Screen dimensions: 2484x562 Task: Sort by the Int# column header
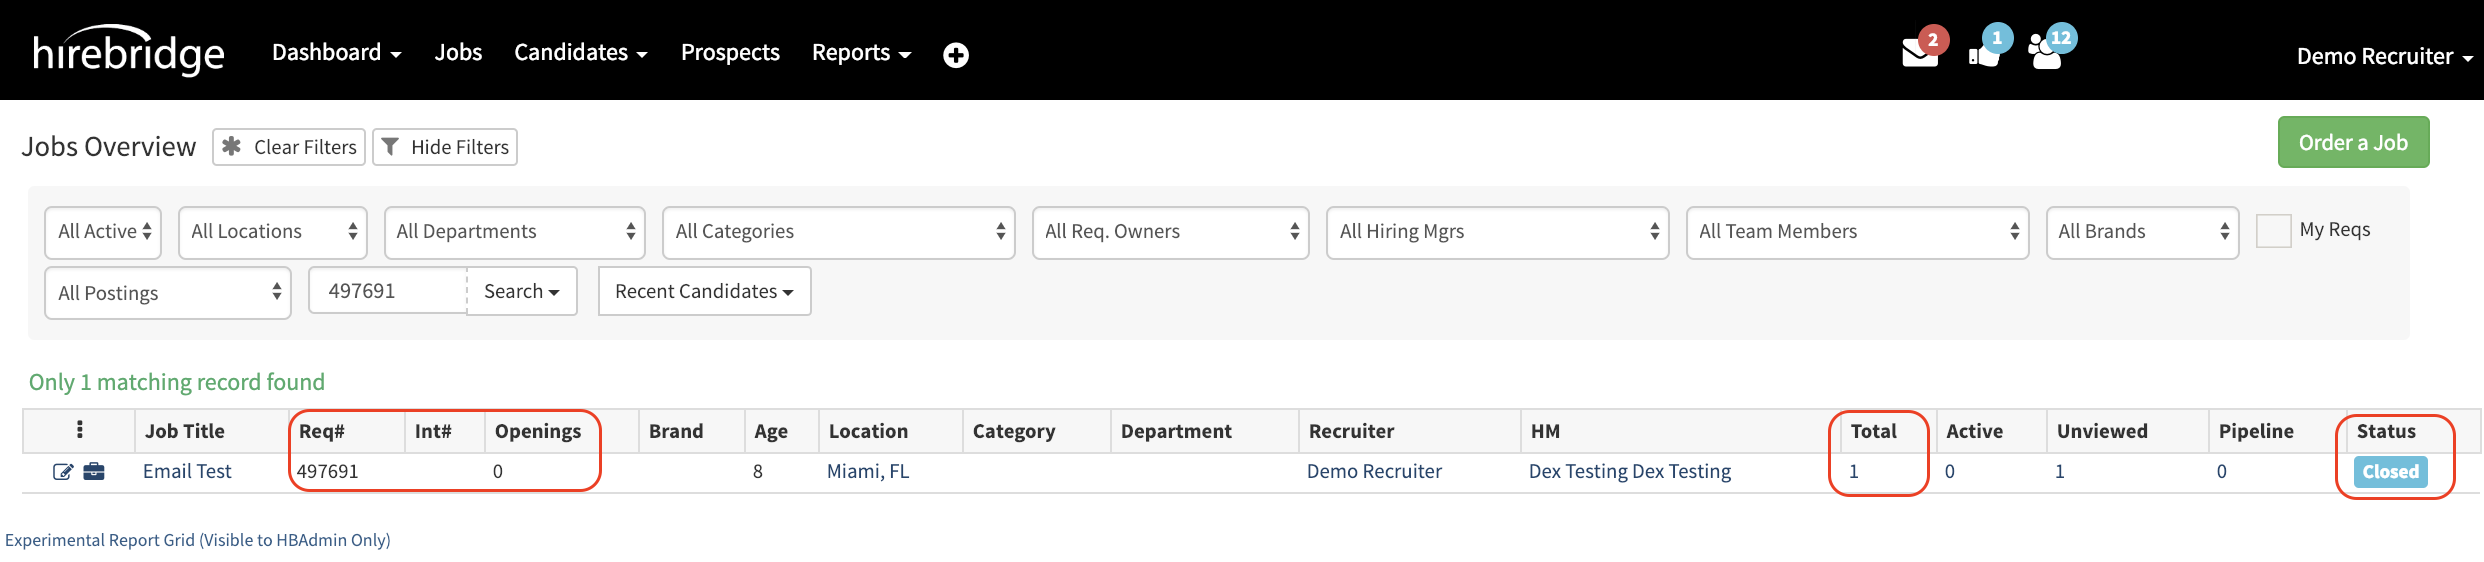[x=433, y=431]
